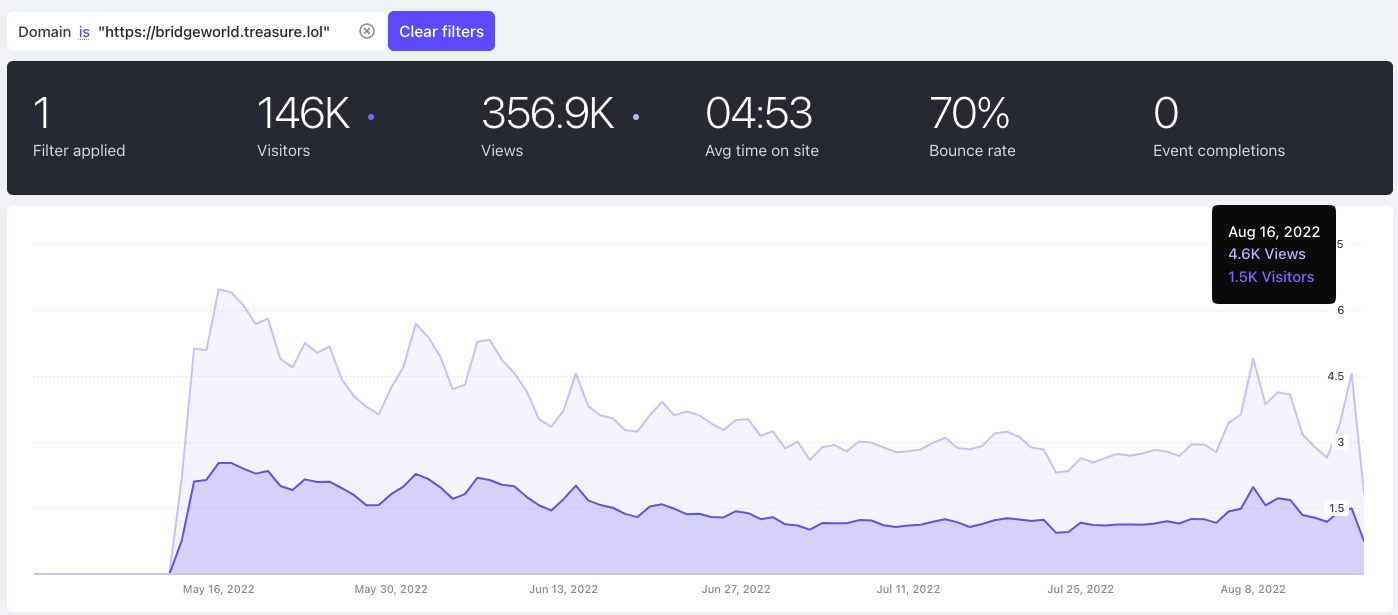Toggle the Views series dot indicator
The image size is (1398, 615).
(636, 117)
